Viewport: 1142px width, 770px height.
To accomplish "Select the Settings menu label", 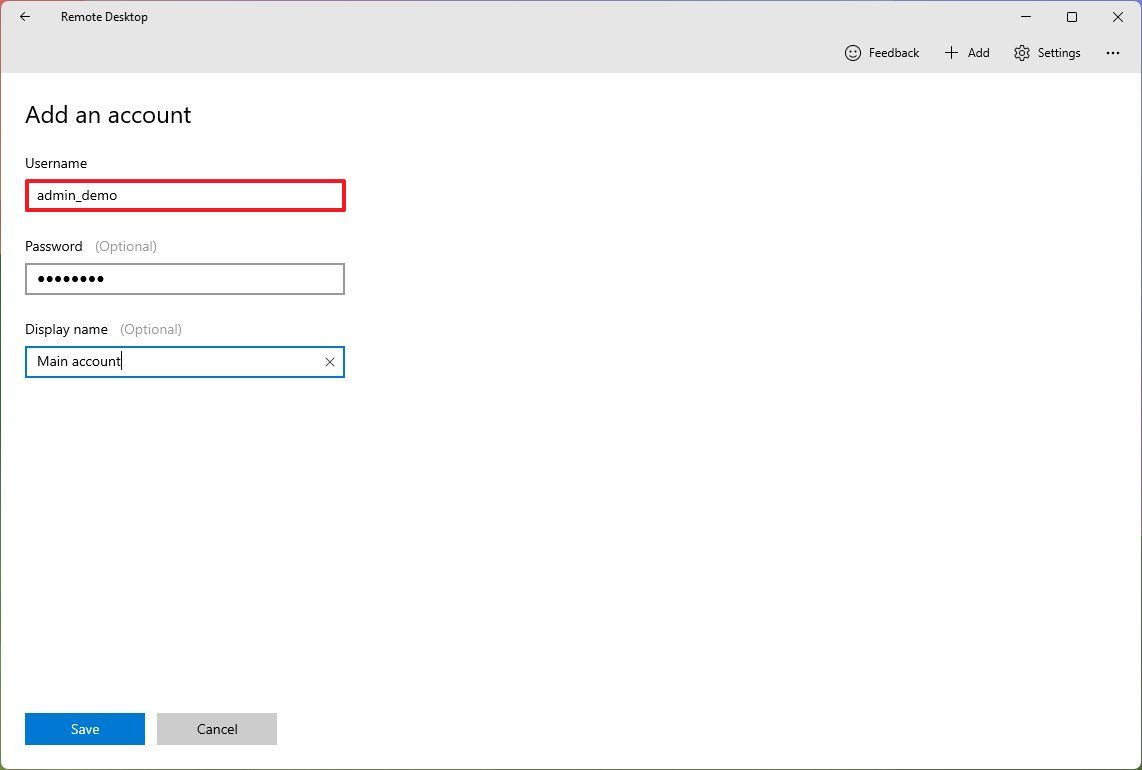I will 1059,53.
